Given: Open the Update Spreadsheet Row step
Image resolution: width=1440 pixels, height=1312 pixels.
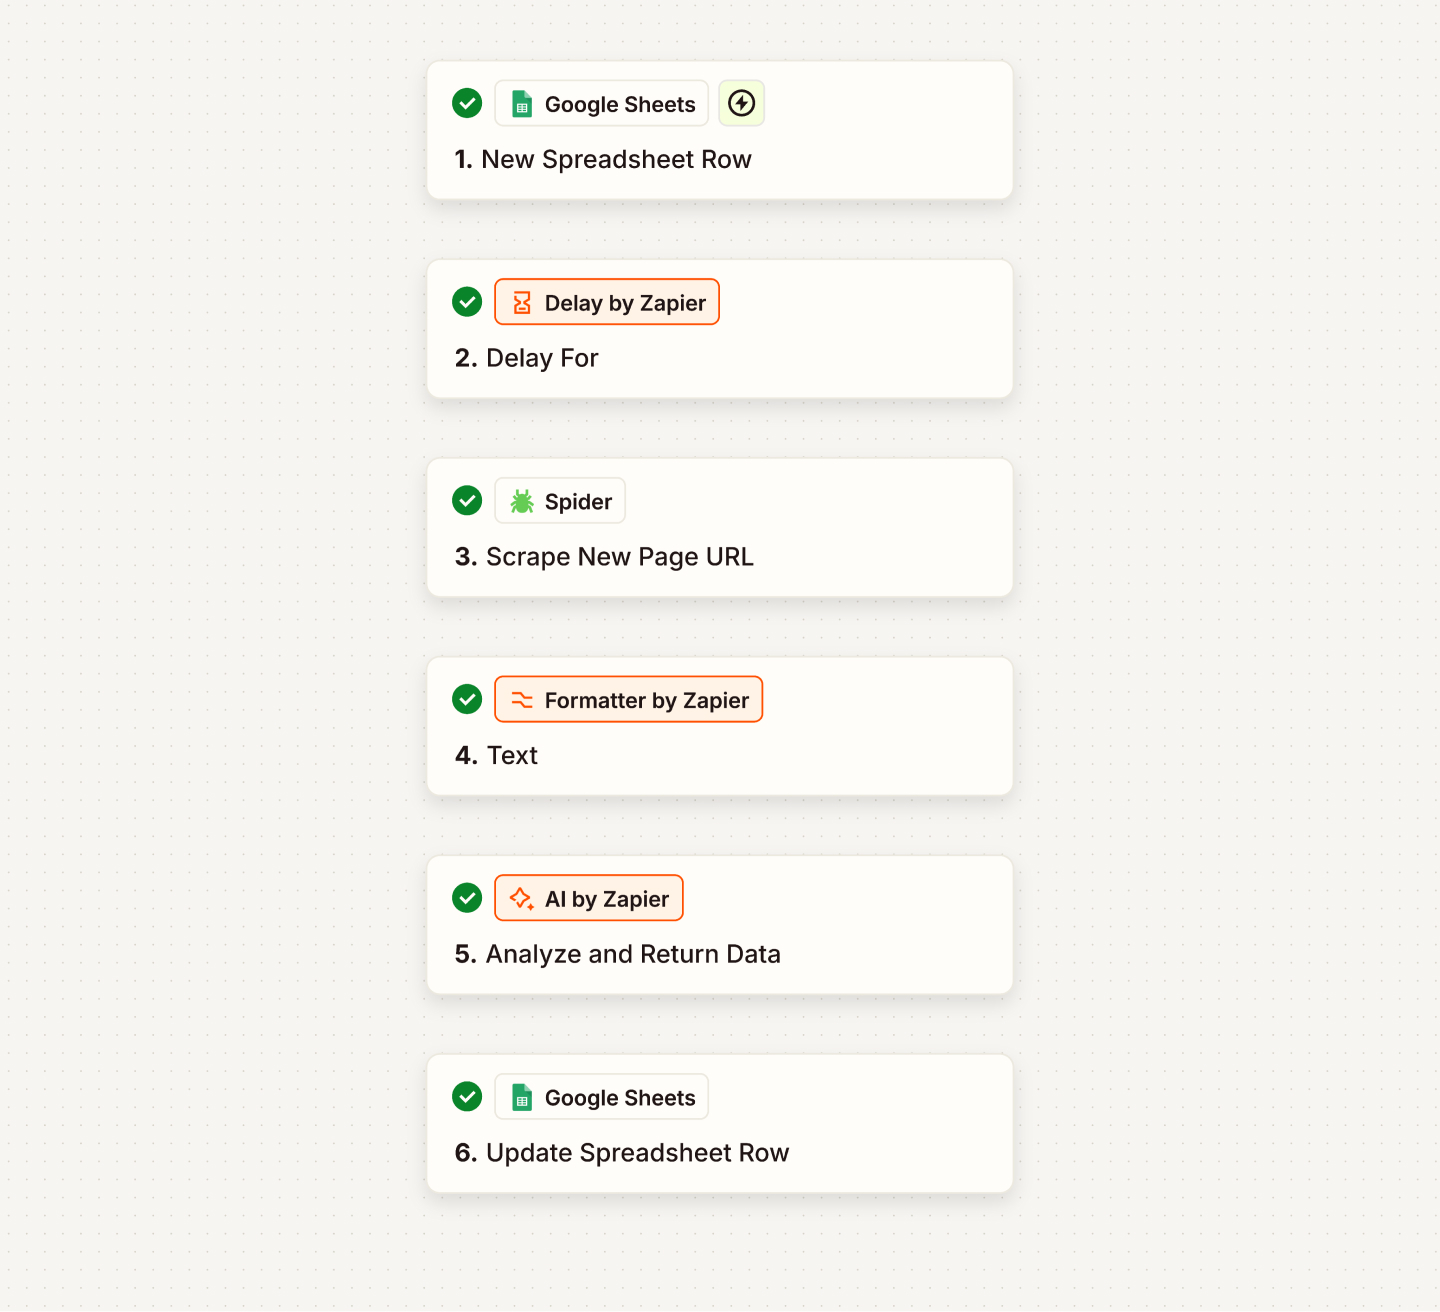Looking at the screenshot, I should 637,1153.
